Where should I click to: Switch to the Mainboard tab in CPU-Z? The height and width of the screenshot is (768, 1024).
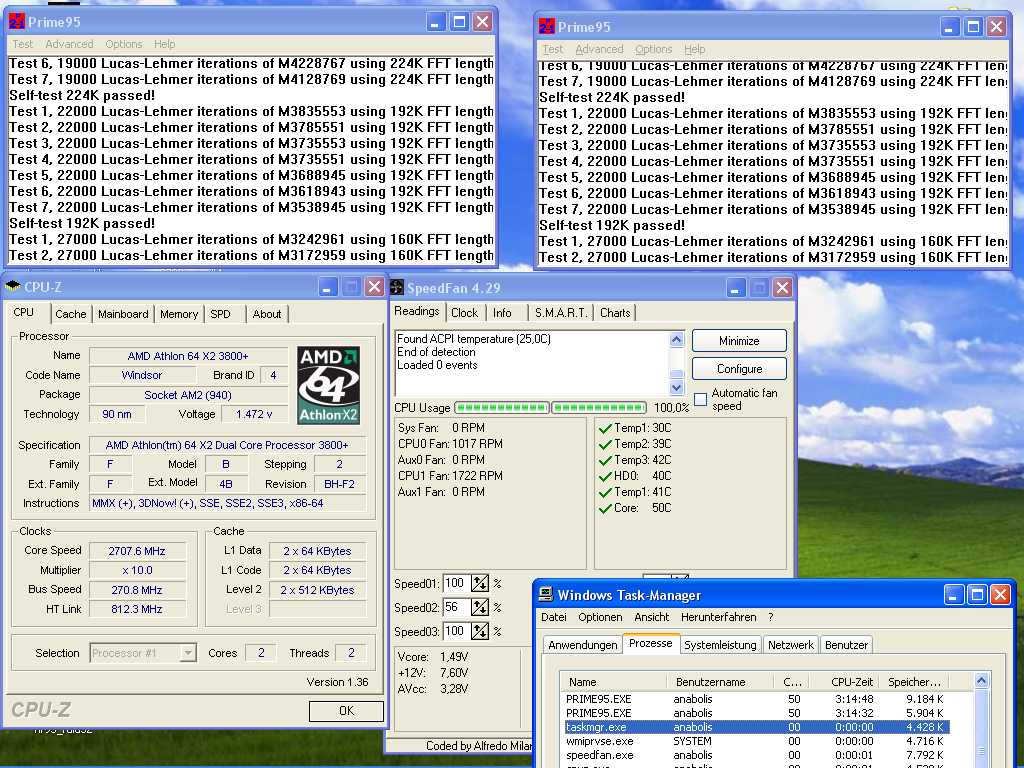point(123,314)
